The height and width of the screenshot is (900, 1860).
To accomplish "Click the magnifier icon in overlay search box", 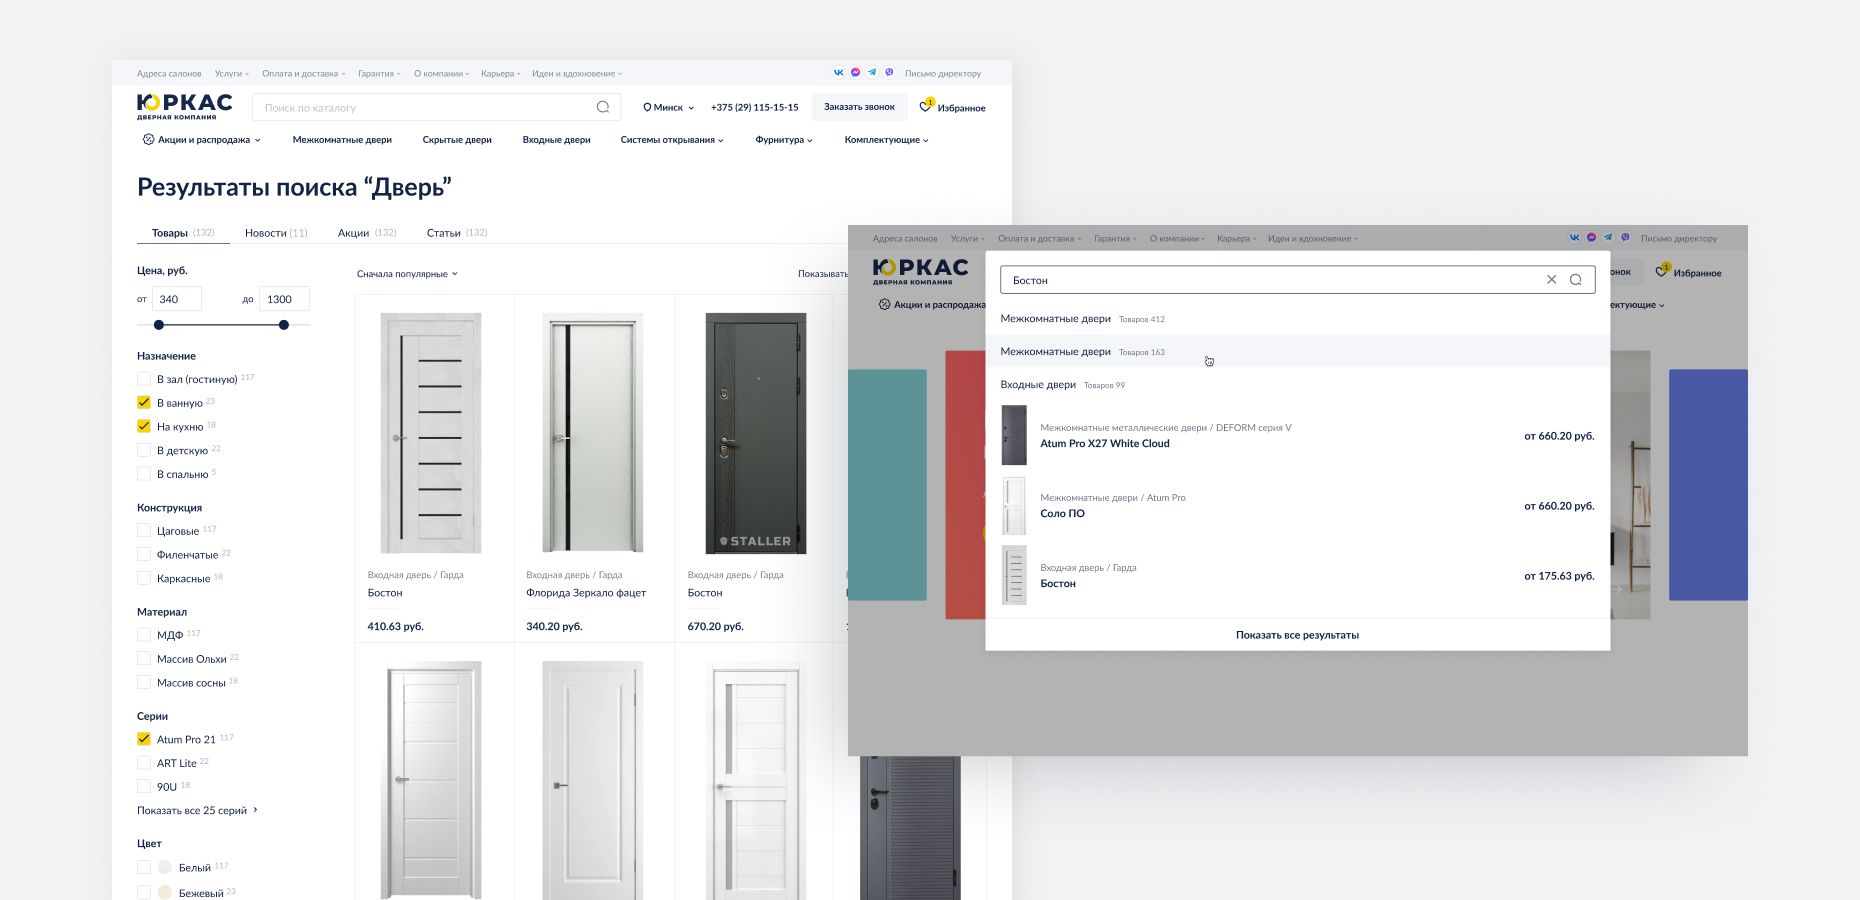I will point(1576,280).
